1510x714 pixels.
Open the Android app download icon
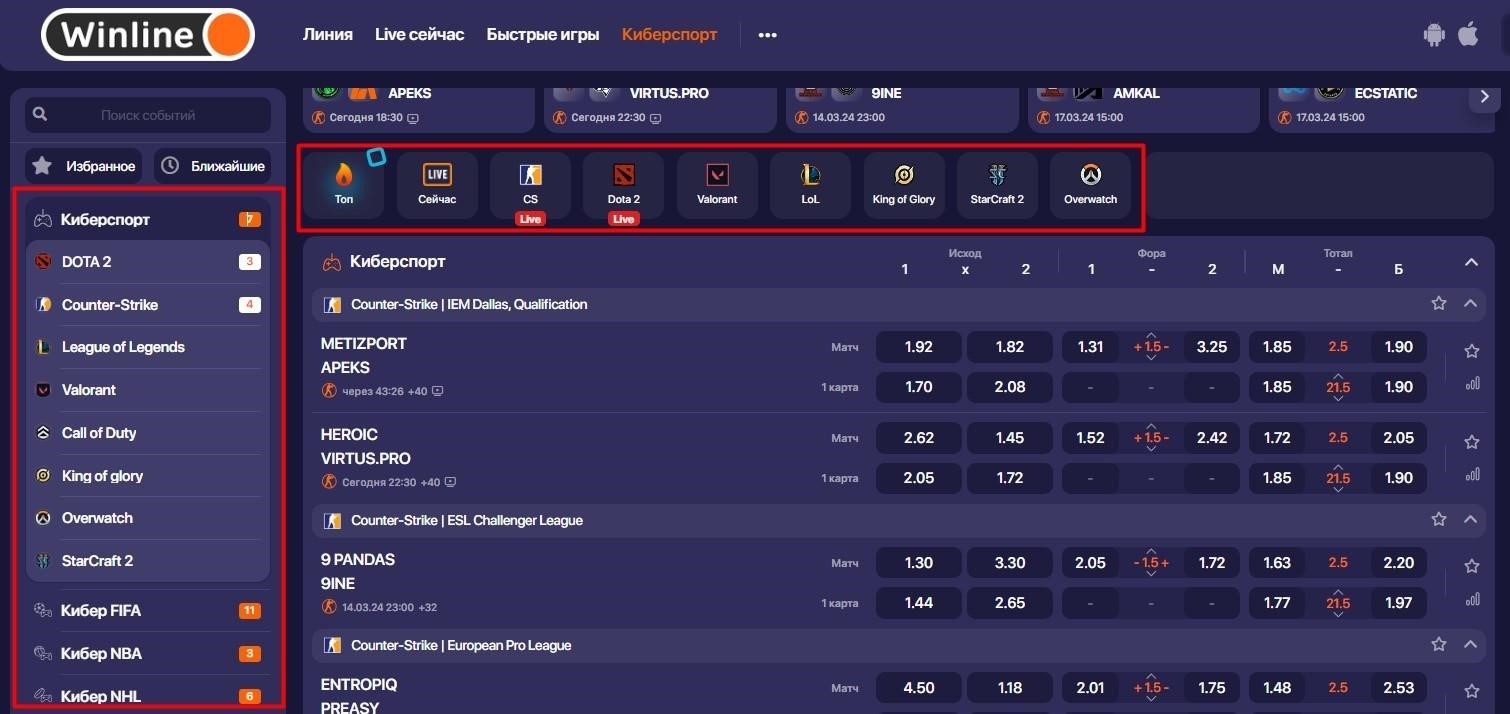tap(1434, 35)
